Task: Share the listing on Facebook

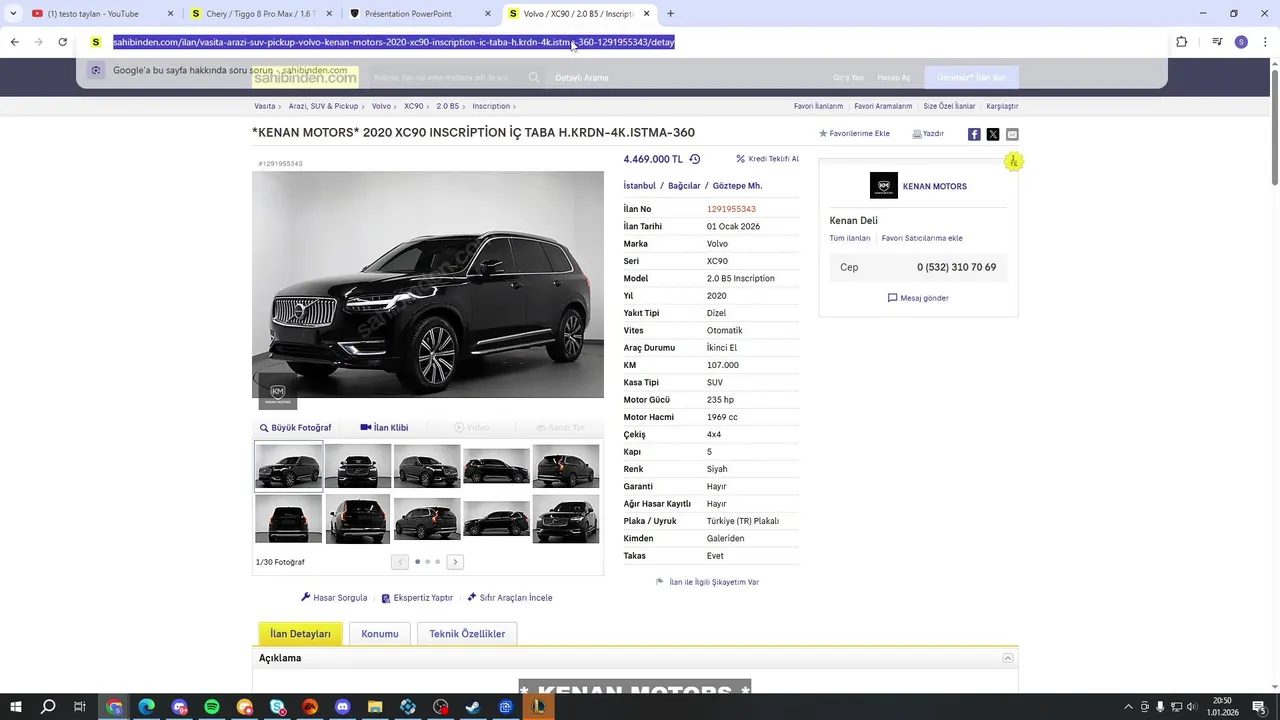Action: point(974,134)
